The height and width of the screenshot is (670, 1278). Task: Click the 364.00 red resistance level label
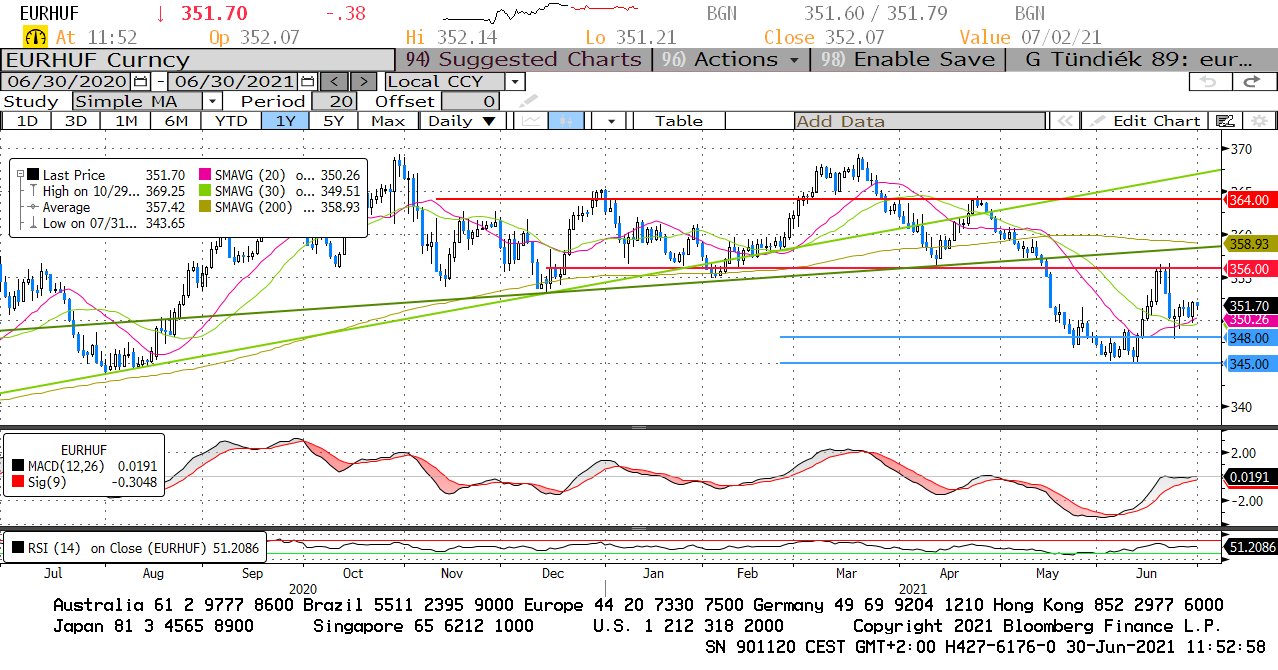[1249, 200]
